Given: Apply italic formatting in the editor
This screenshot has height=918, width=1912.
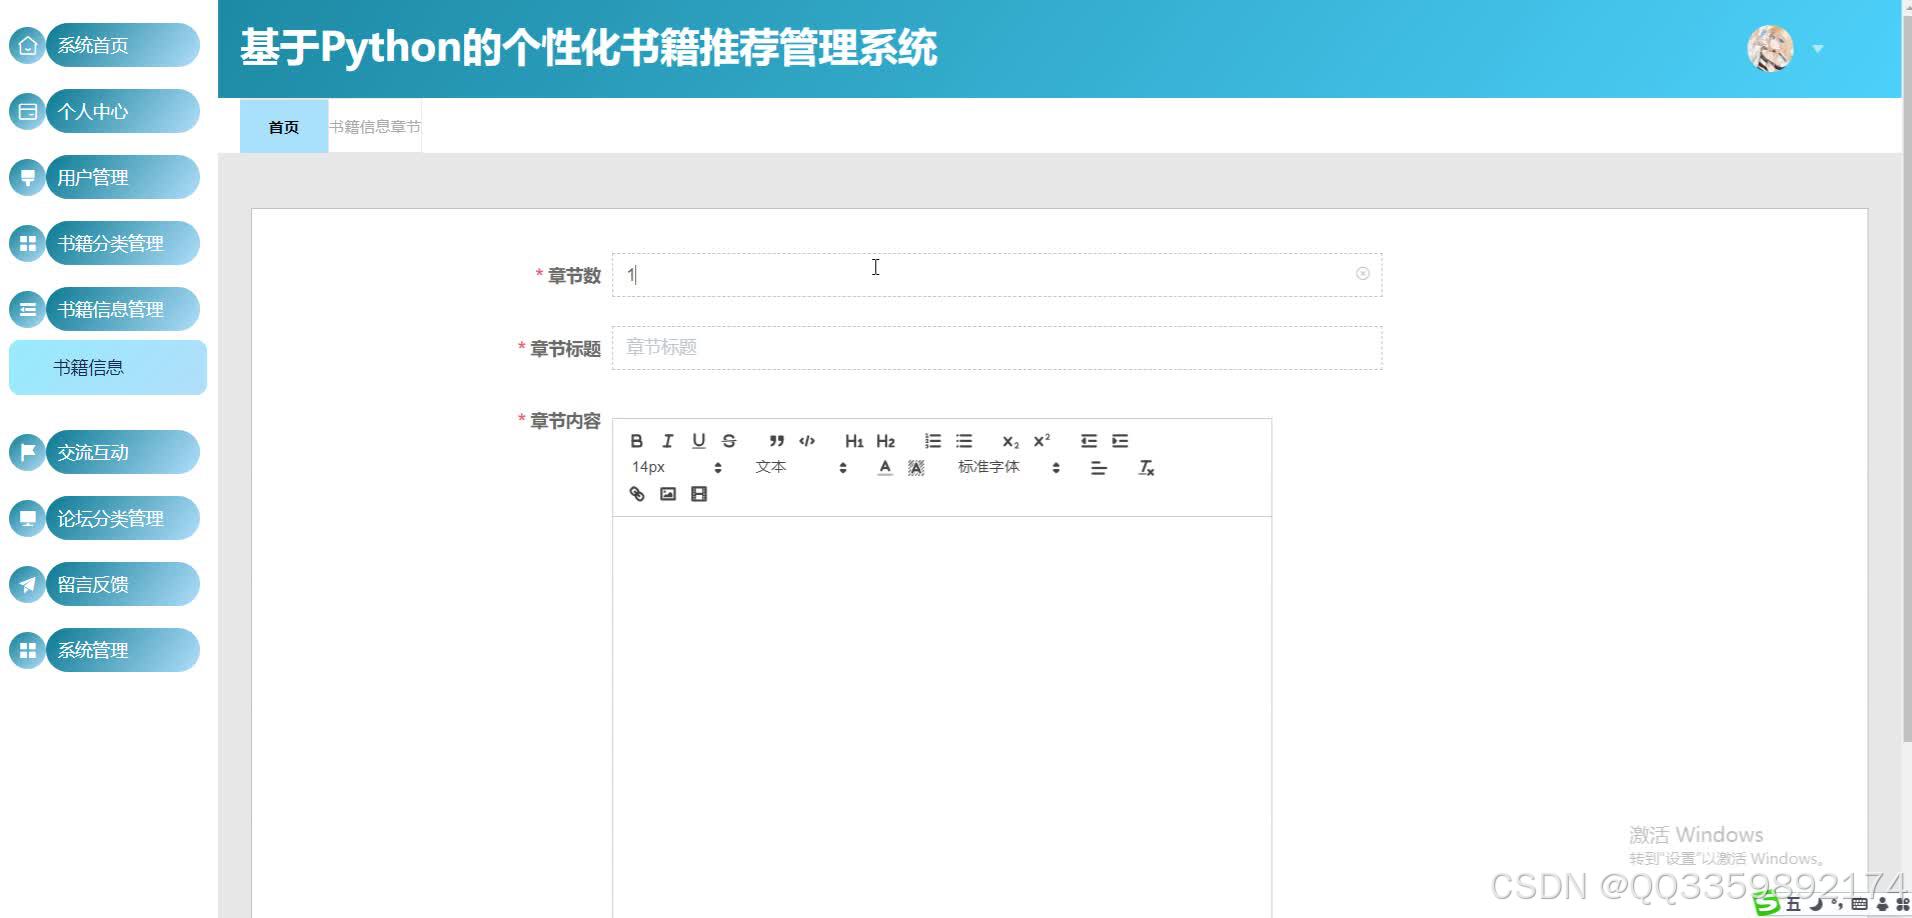Looking at the screenshot, I should (x=667, y=440).
